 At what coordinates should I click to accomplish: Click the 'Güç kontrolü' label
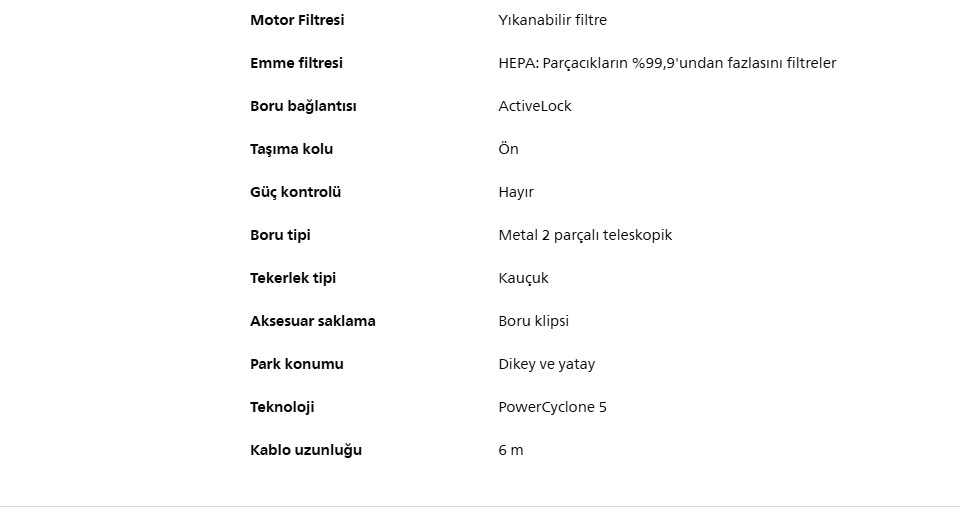pyautogui.click(x=295, y=192)
